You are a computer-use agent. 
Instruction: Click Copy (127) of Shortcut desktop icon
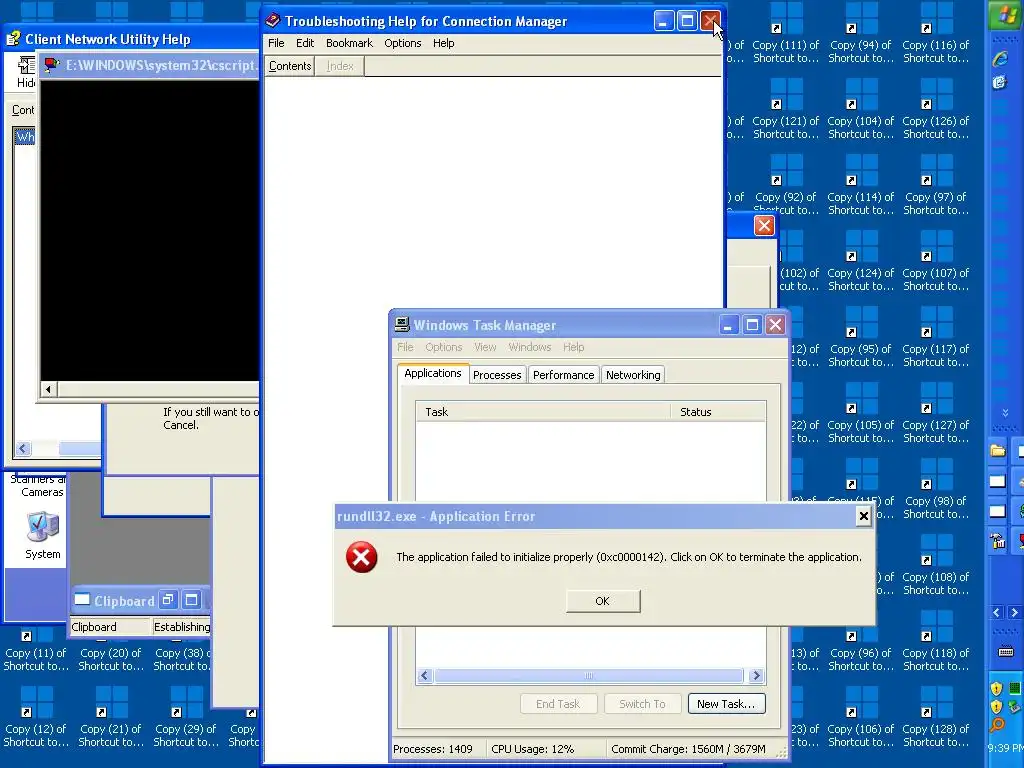(x=936, y=413)
